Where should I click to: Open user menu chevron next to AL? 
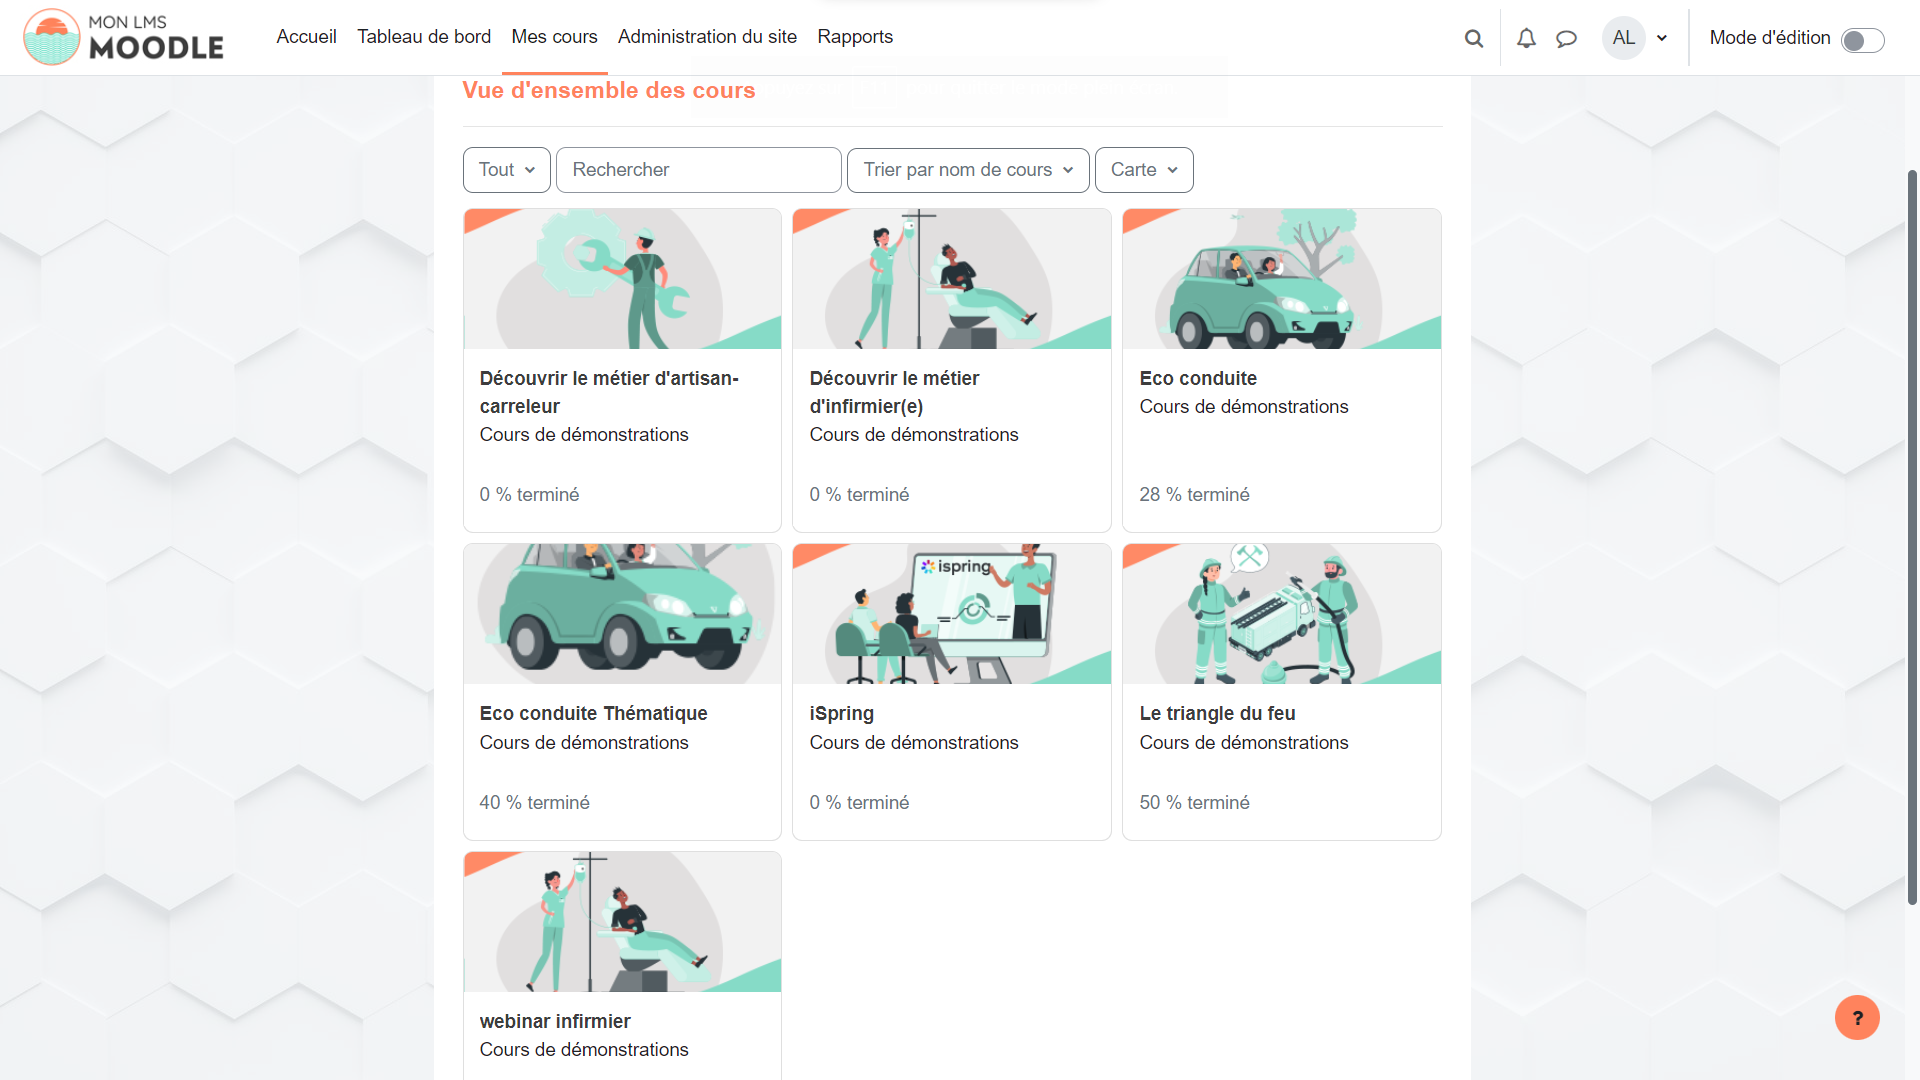tap(1662, 38)
